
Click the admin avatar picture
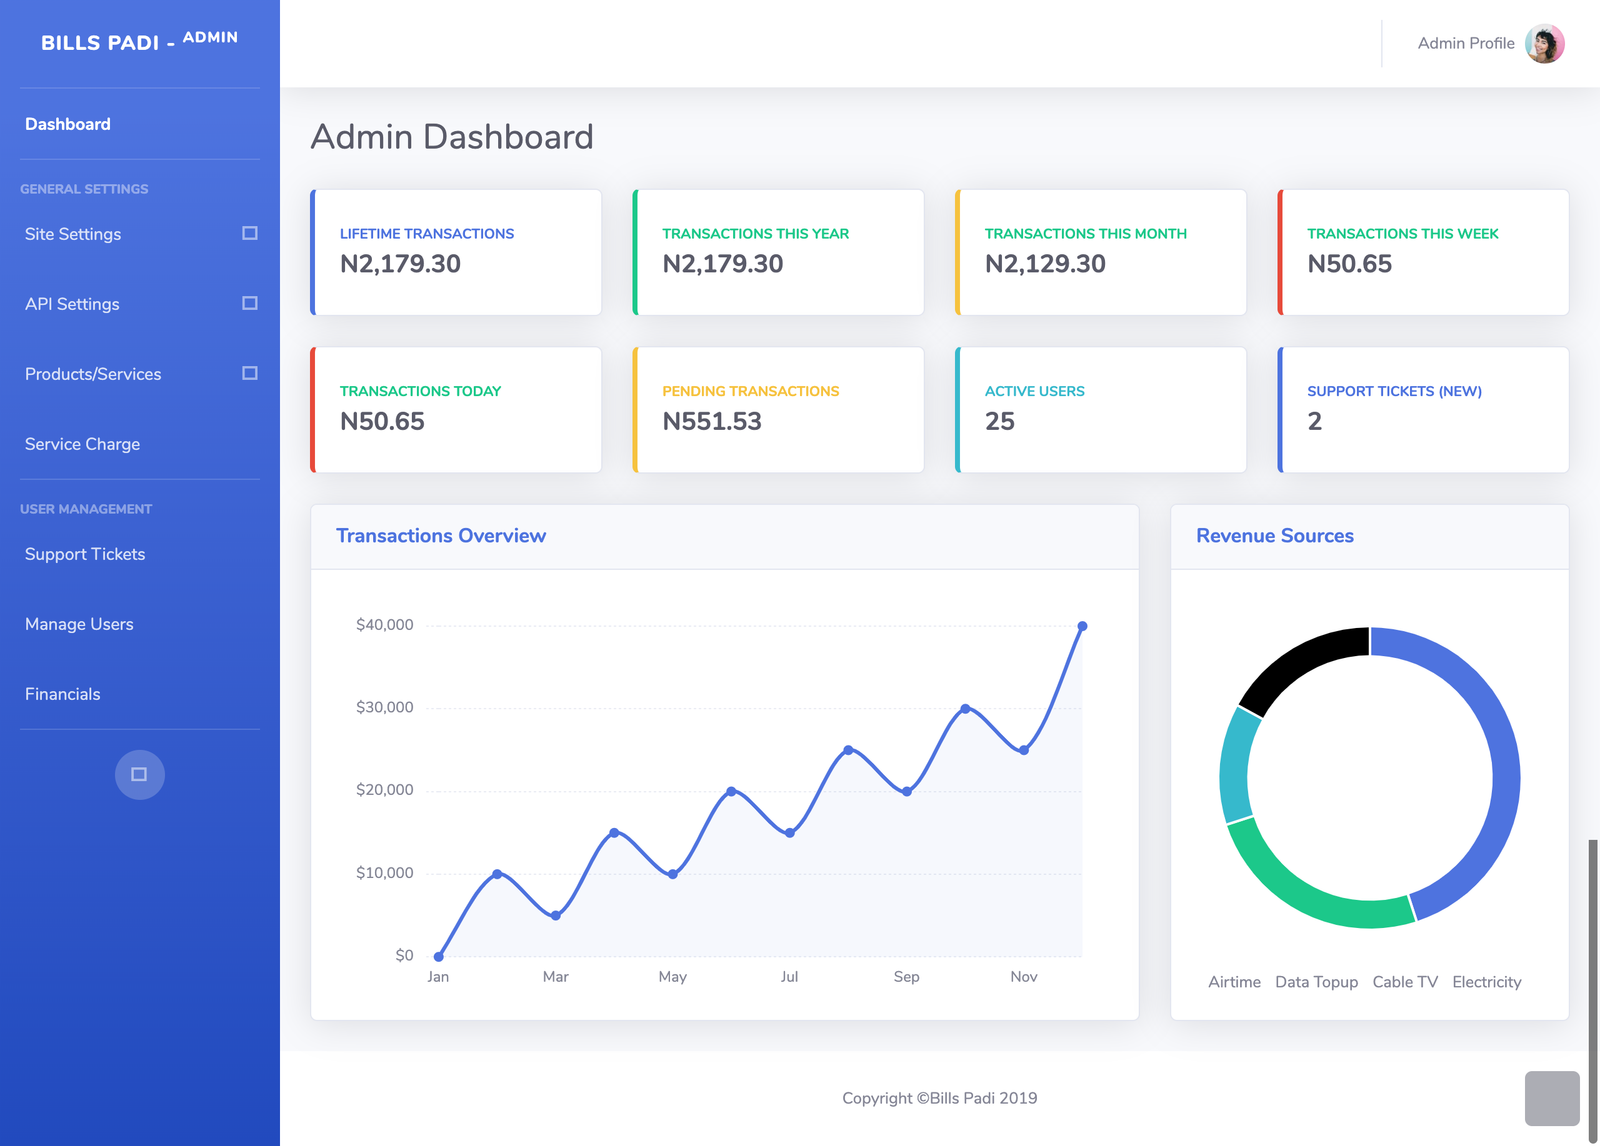click(x=1545, y=43)
